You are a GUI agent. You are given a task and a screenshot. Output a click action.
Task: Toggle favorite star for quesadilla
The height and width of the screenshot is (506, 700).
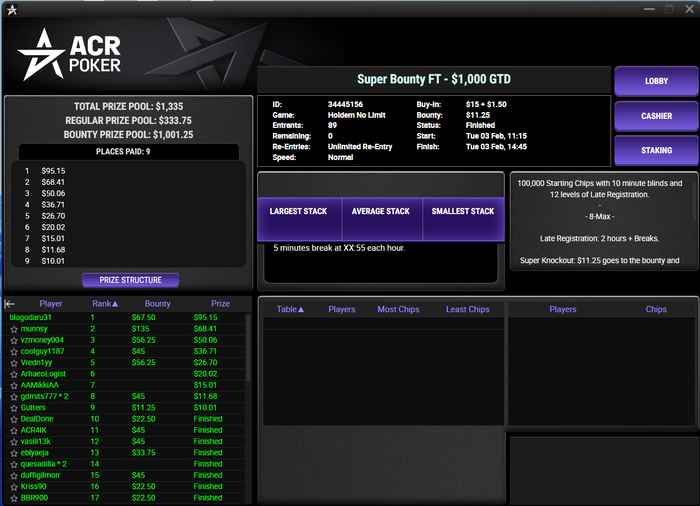coord(14,464)
